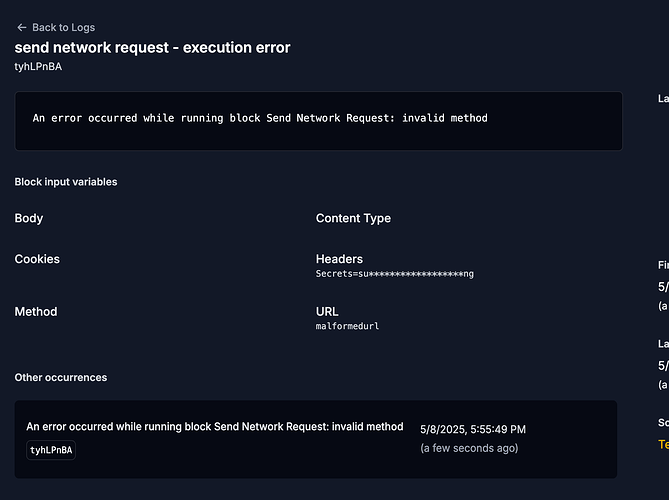669x500 pixels.
Task: Select the tyhLPnBA ID below the title
Action: 38,66
